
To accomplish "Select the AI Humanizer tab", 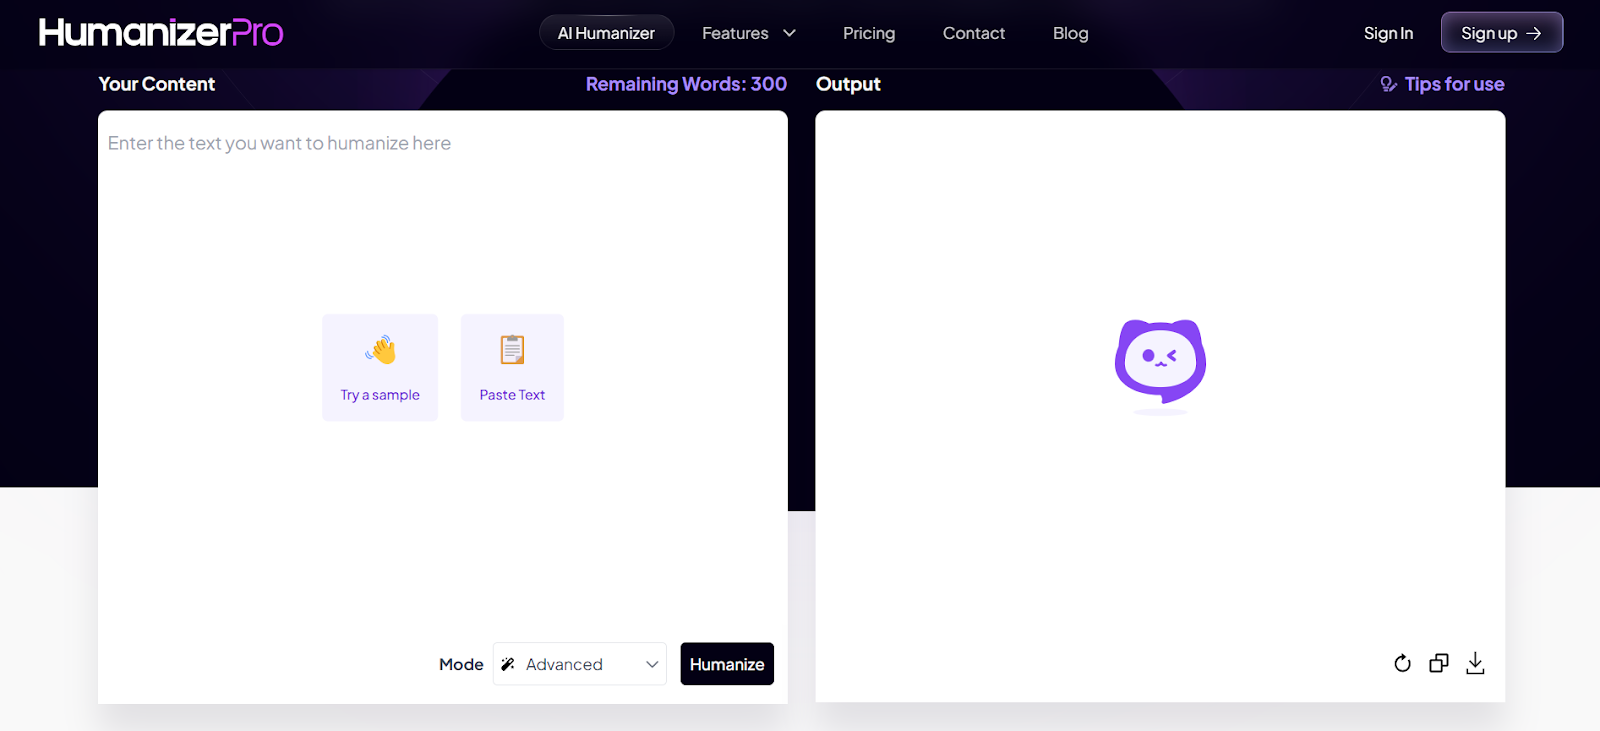I will [x=606, y=33].
